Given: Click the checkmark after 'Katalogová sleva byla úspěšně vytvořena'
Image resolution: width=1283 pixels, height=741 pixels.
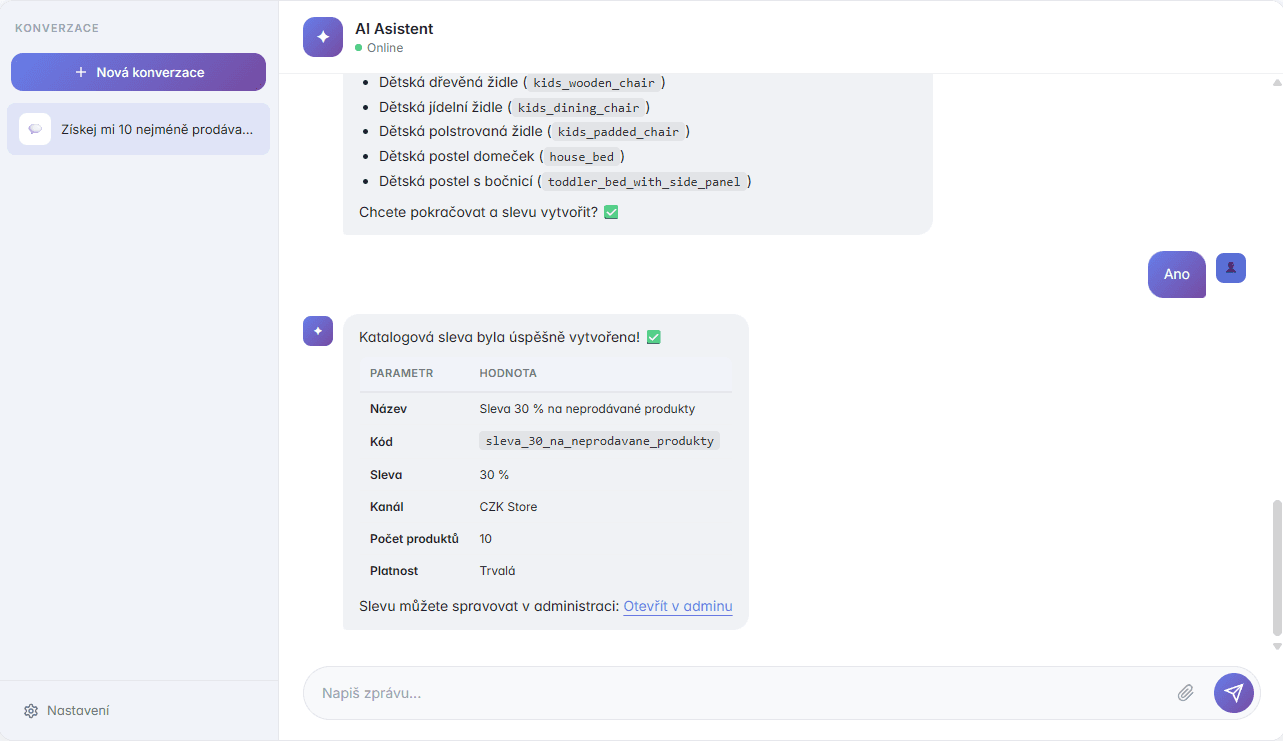Looking at the screenshot, I should pos(652,337).
